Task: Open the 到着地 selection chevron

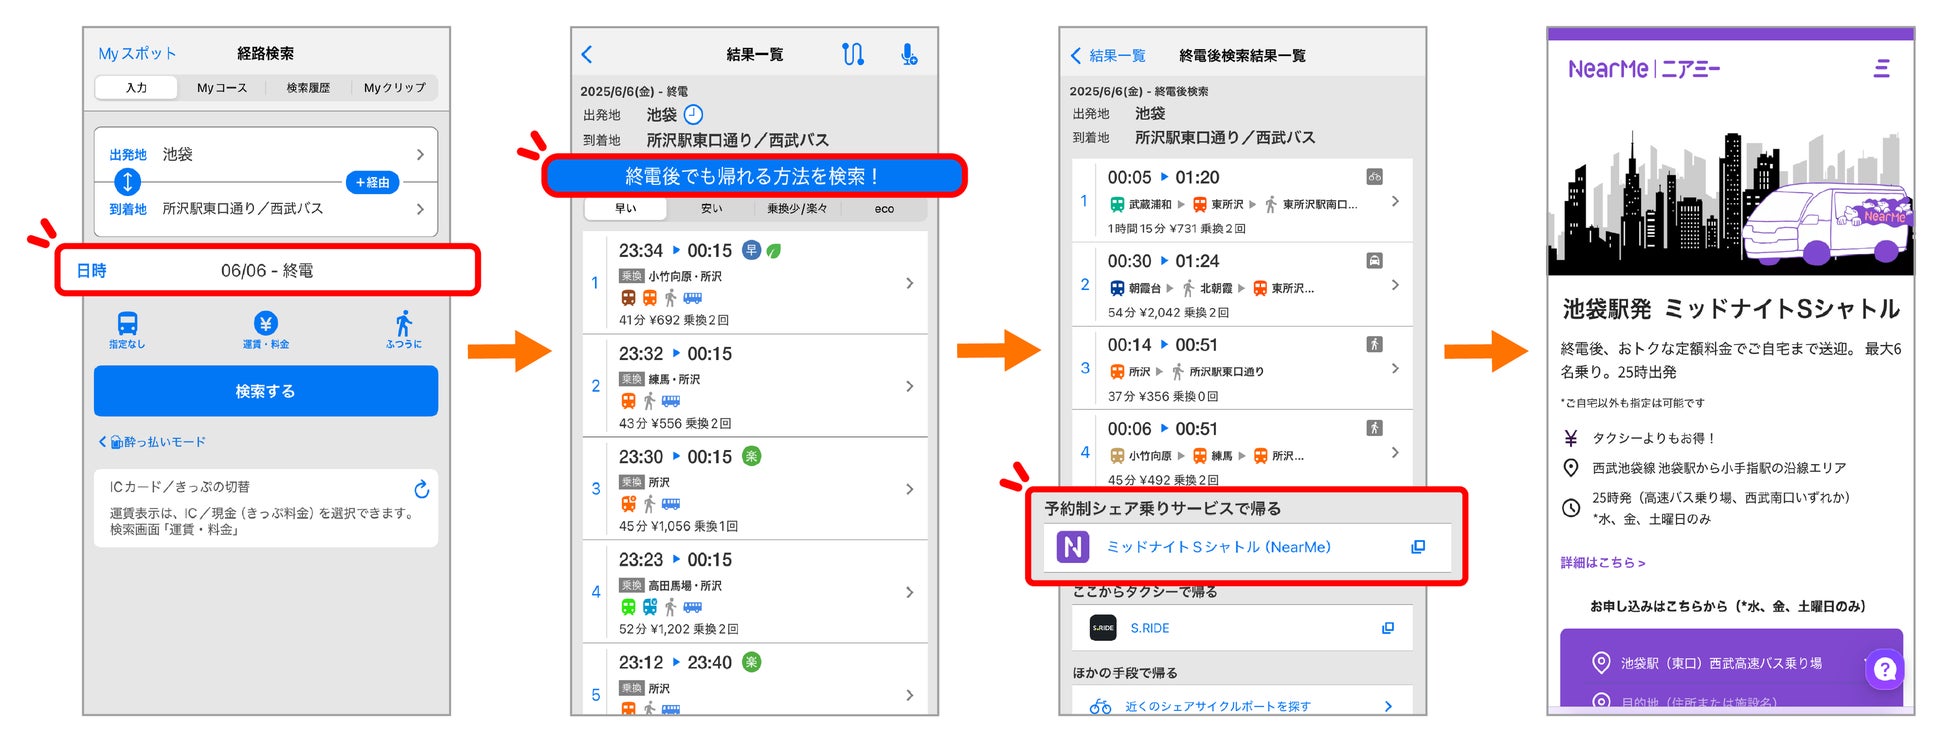Action: 420,209
